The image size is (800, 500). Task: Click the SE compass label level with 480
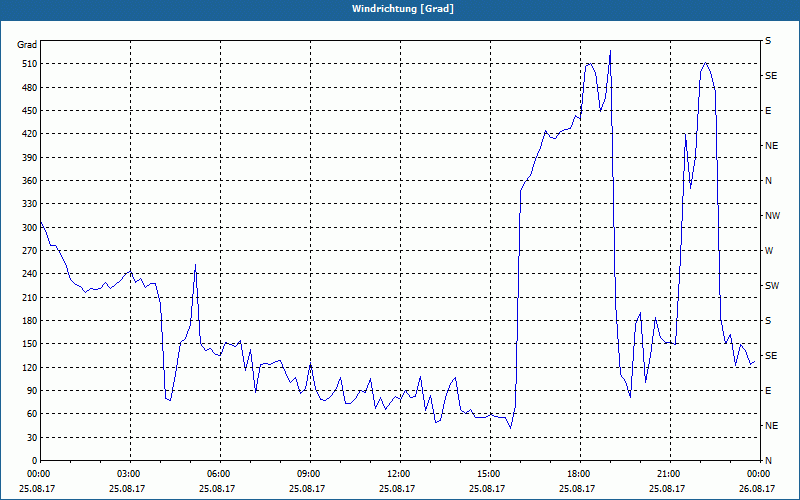(x=771, y=76)
